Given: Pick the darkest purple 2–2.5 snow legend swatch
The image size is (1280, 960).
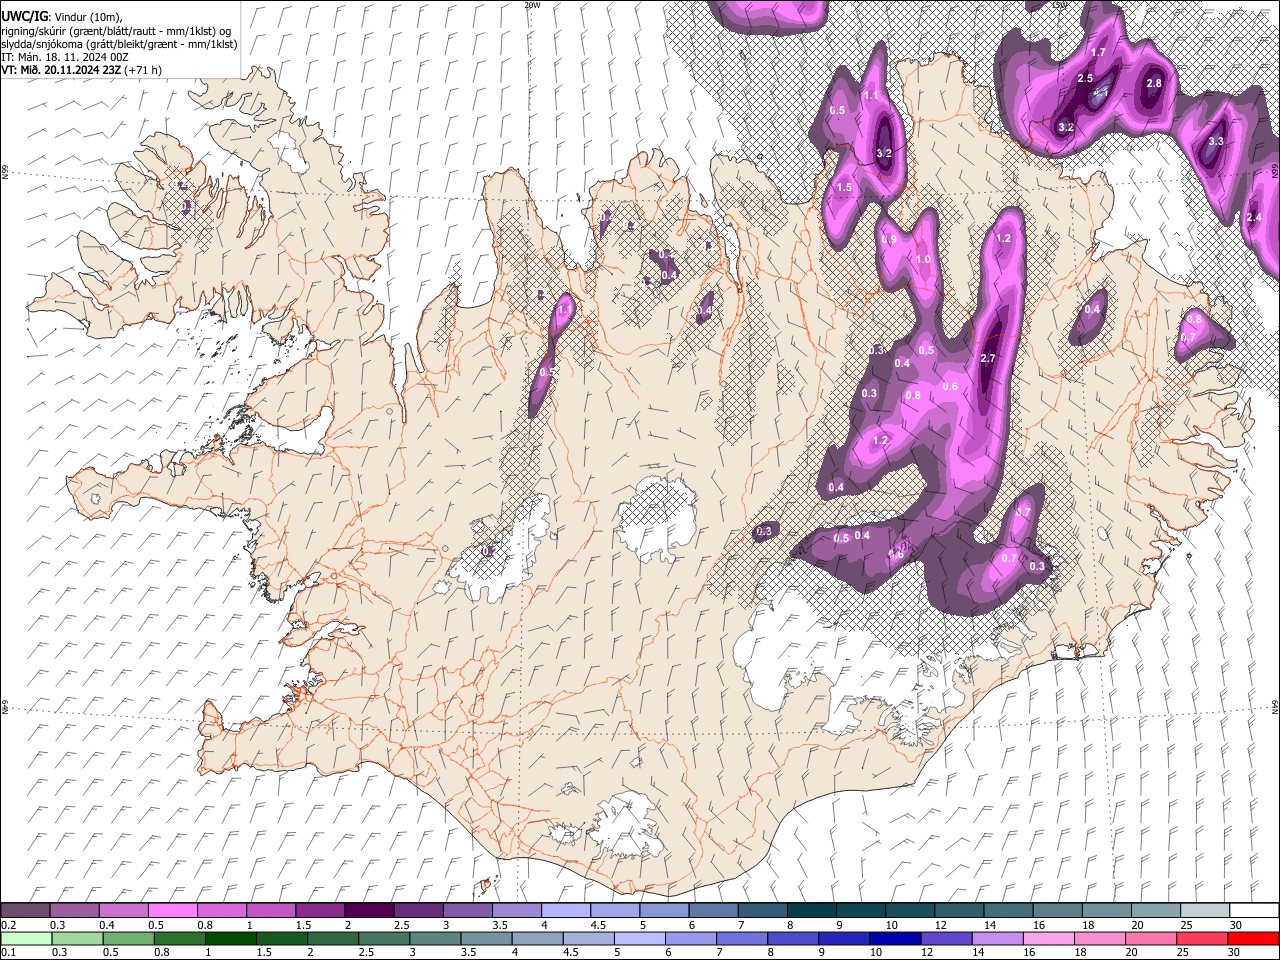Looking at the screenshot, I should [x=368, y=911].
